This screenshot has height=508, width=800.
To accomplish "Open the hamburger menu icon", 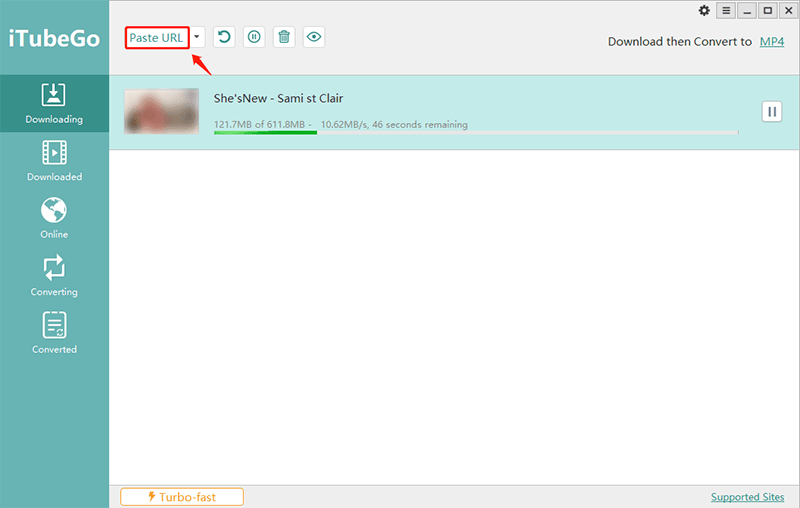I will pyautogui.click(x=726, y=11).
